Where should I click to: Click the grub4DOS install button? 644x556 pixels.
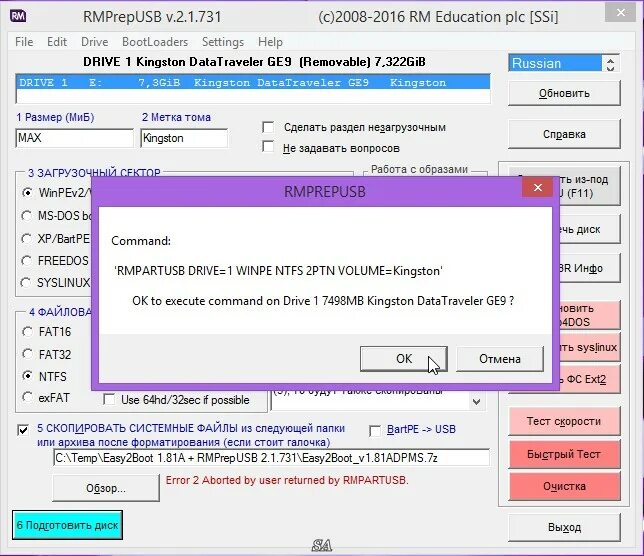(x=588, y=315)
